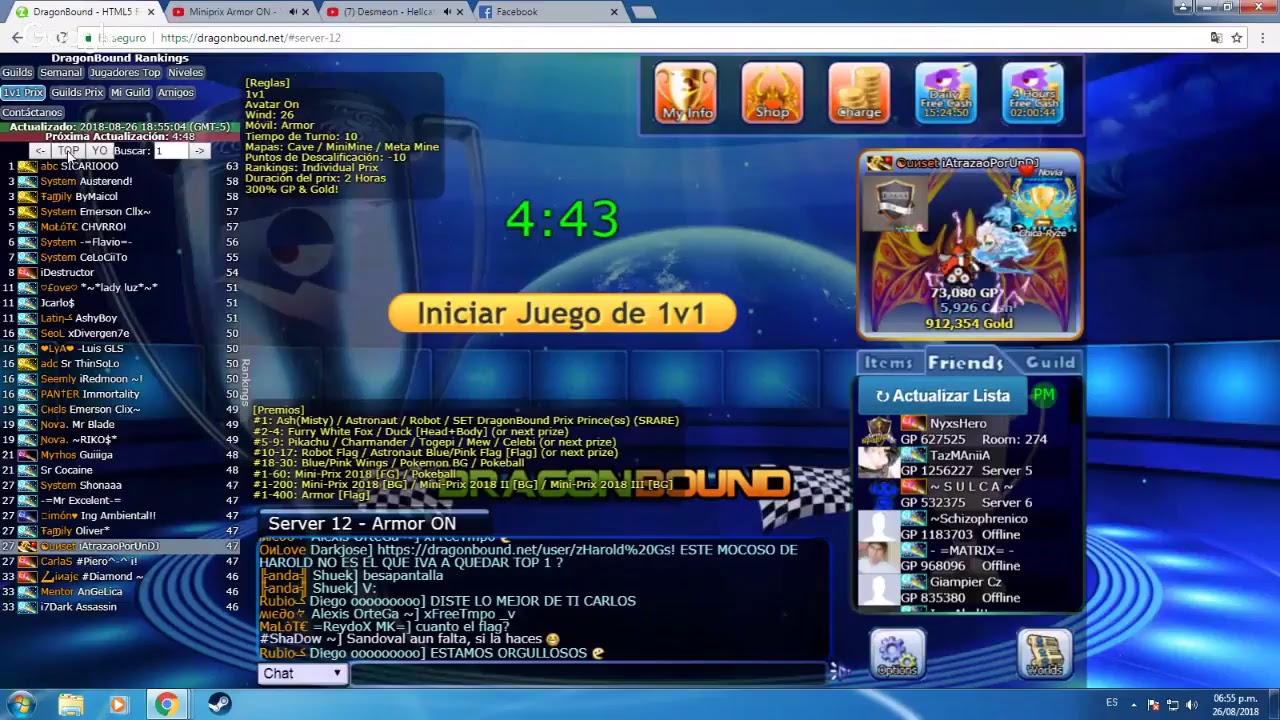
Task: Click the ES language indicator in tray
Action: point(1112,704)
